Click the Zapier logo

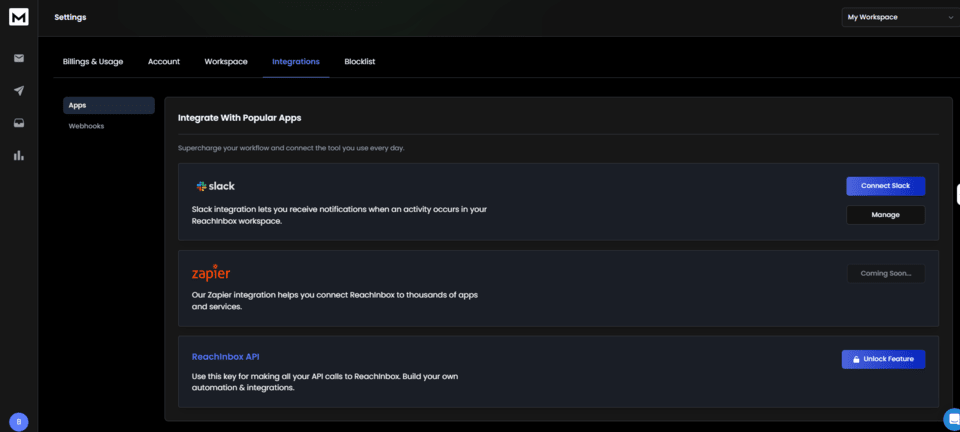211,272
